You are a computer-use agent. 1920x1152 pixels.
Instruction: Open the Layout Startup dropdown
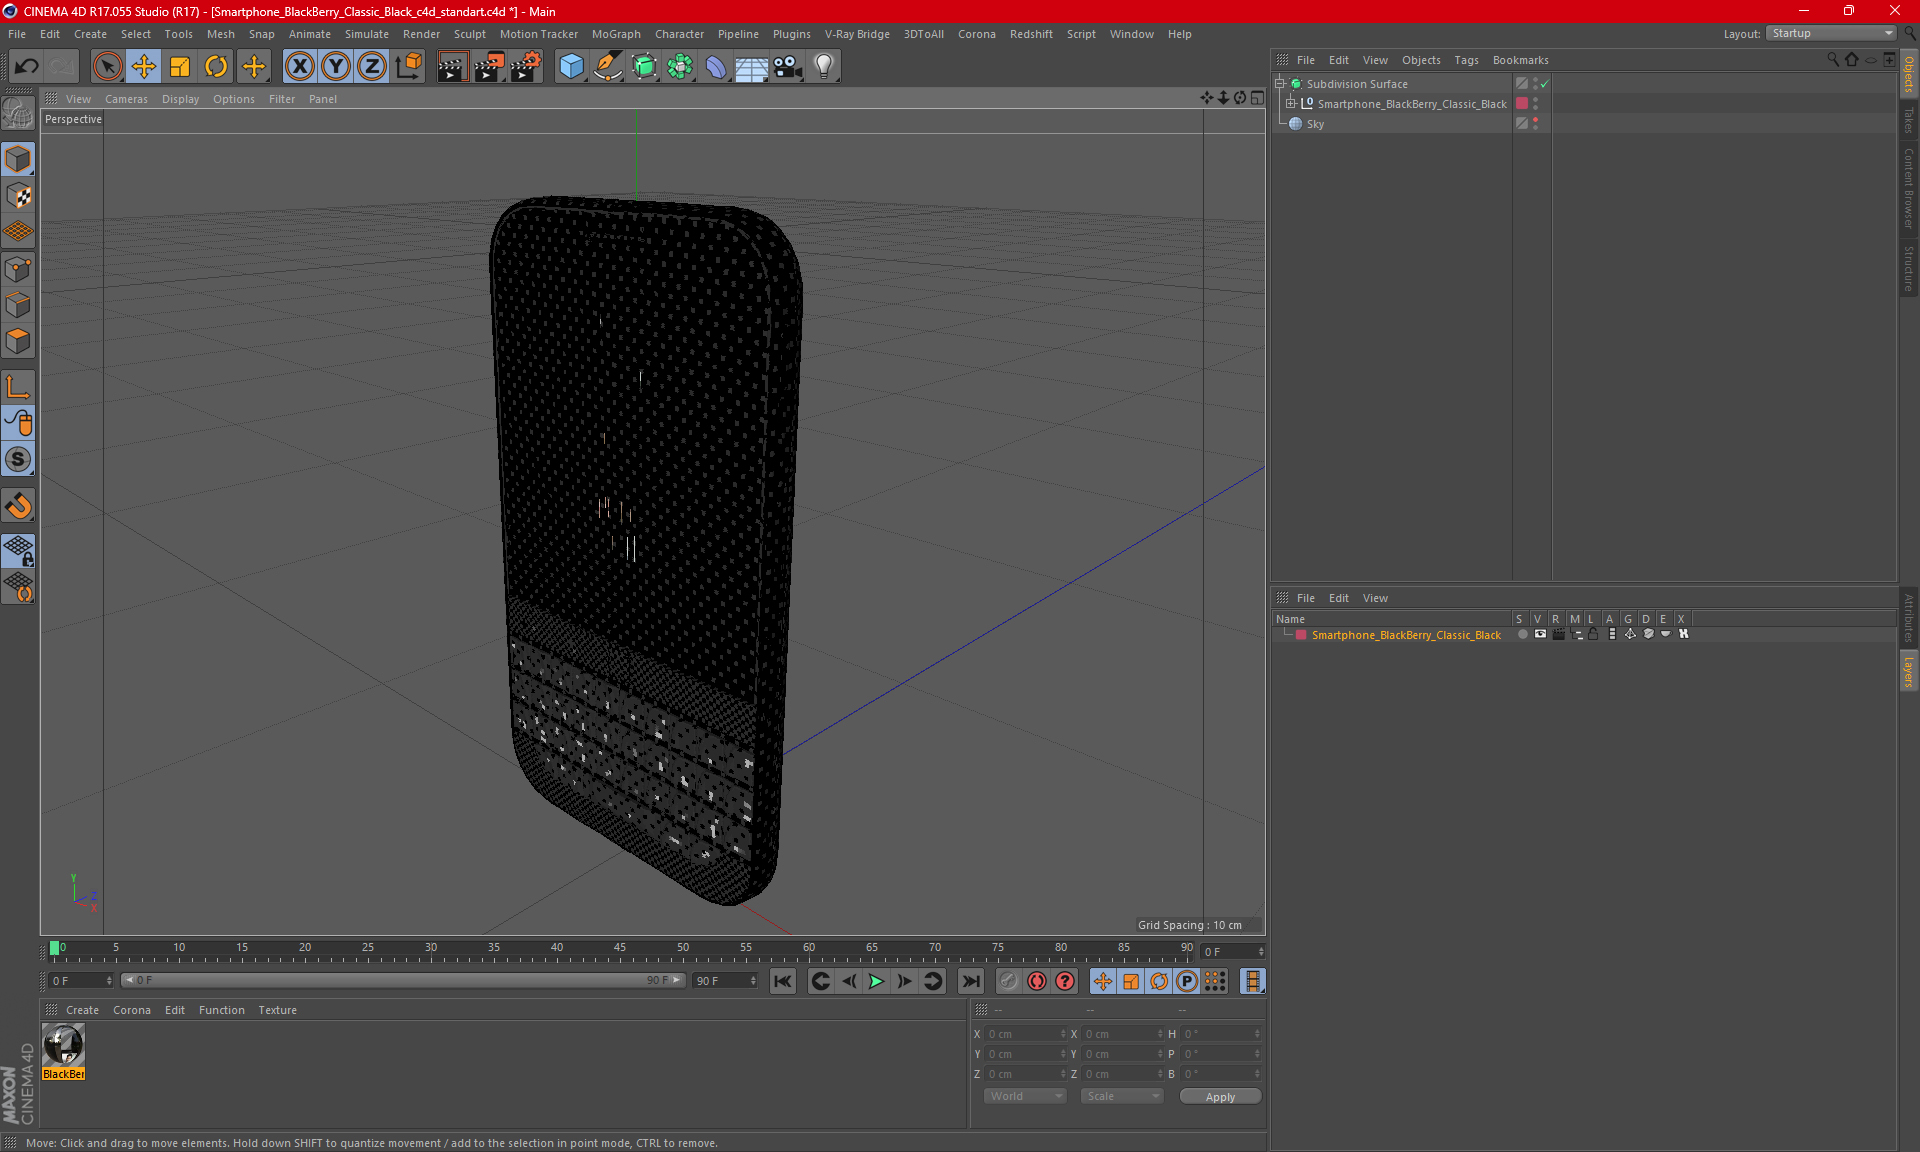click(x=1831, y=33)
